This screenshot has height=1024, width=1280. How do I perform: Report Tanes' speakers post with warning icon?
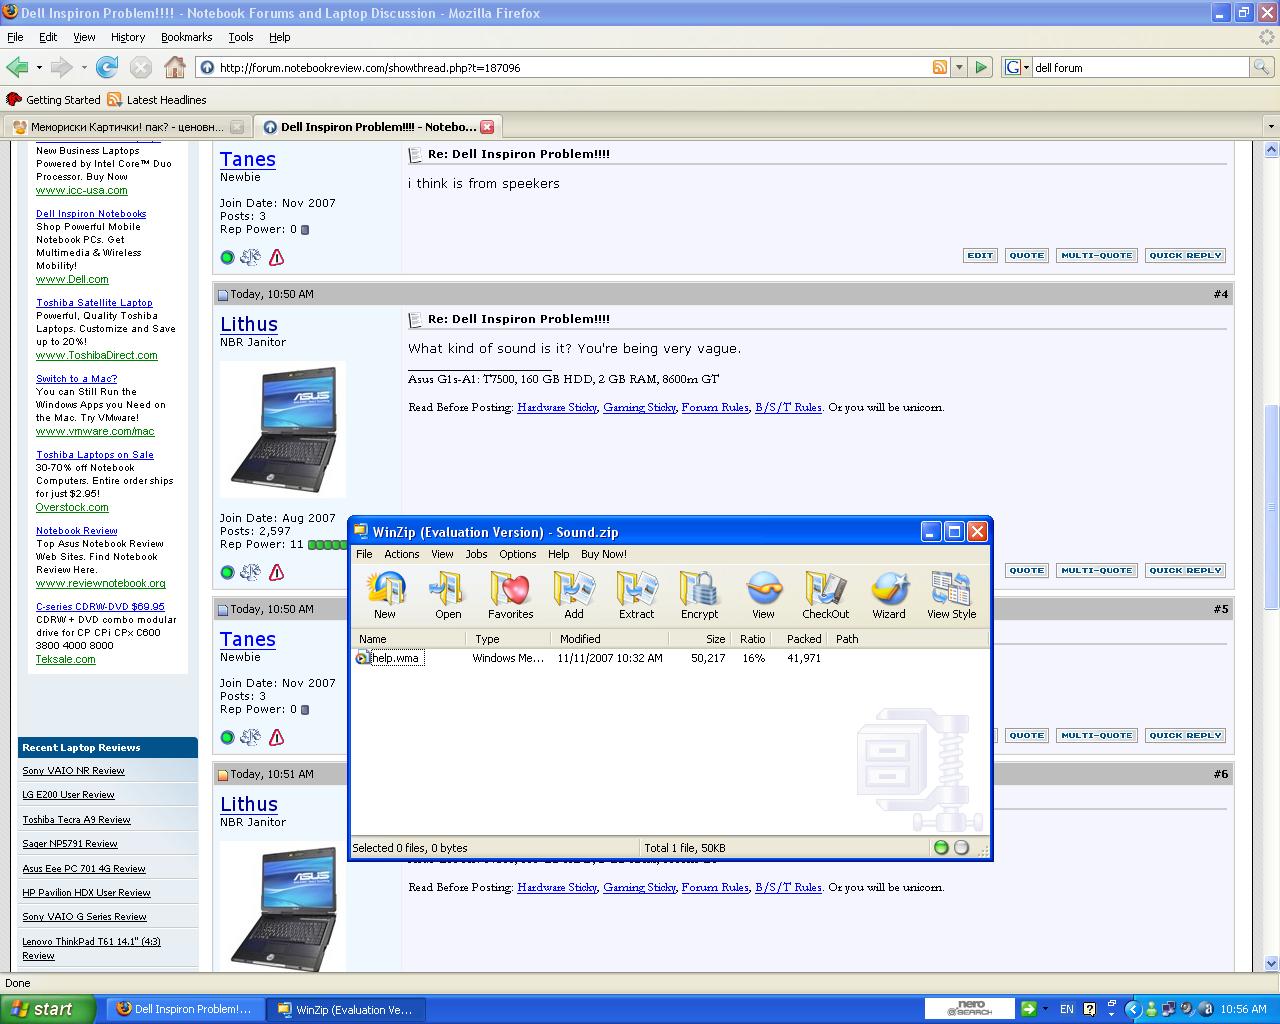point(277,257)
